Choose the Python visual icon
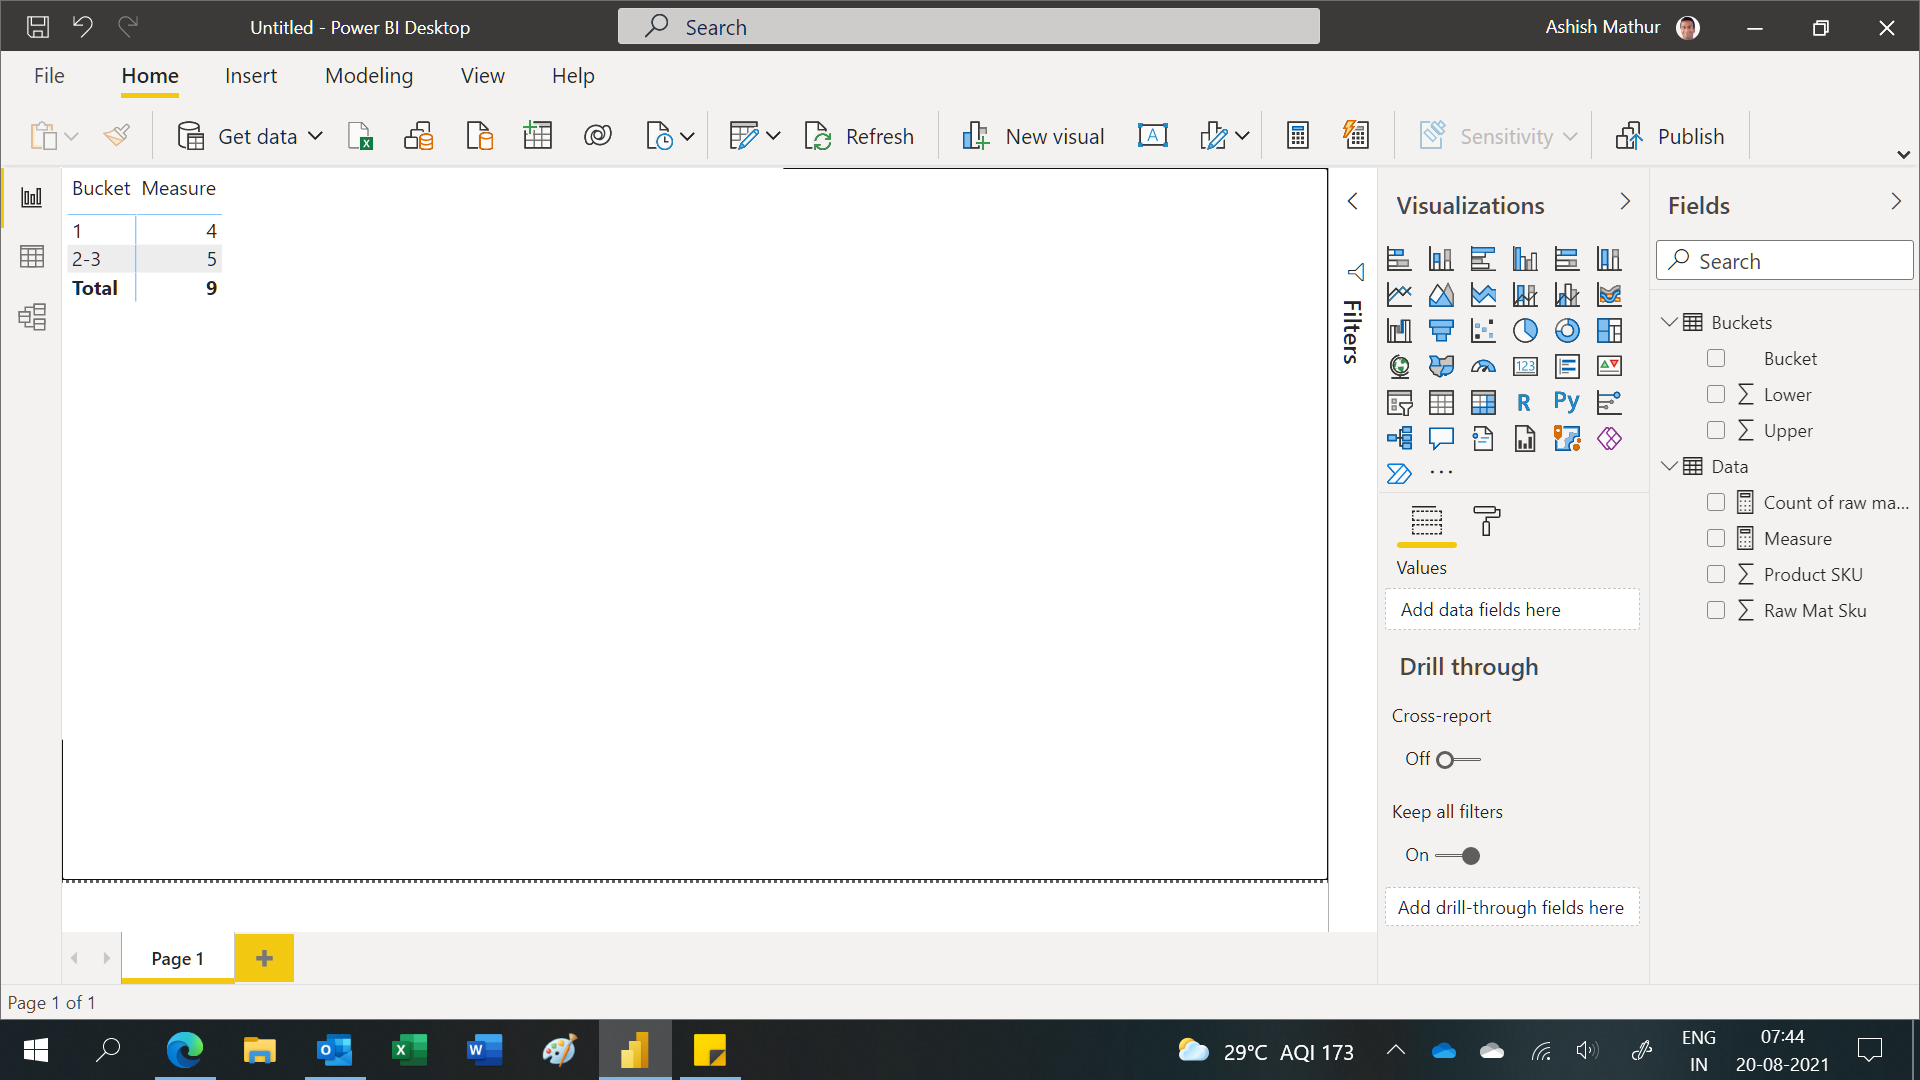 pyautogui.click(x=1567, y=402)
